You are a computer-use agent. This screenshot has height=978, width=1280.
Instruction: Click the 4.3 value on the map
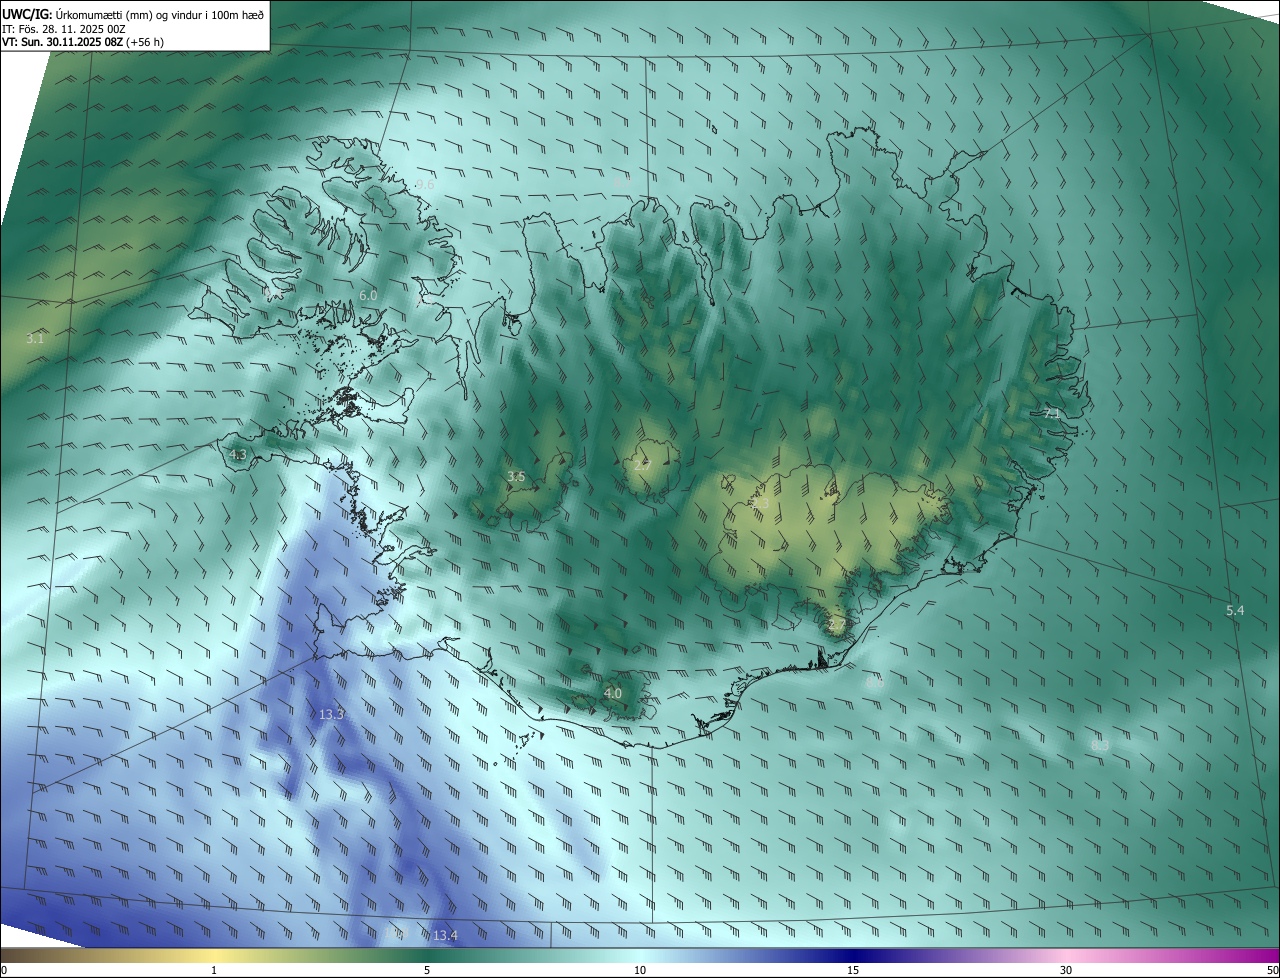pyautogui.click(x=238, y=455)
